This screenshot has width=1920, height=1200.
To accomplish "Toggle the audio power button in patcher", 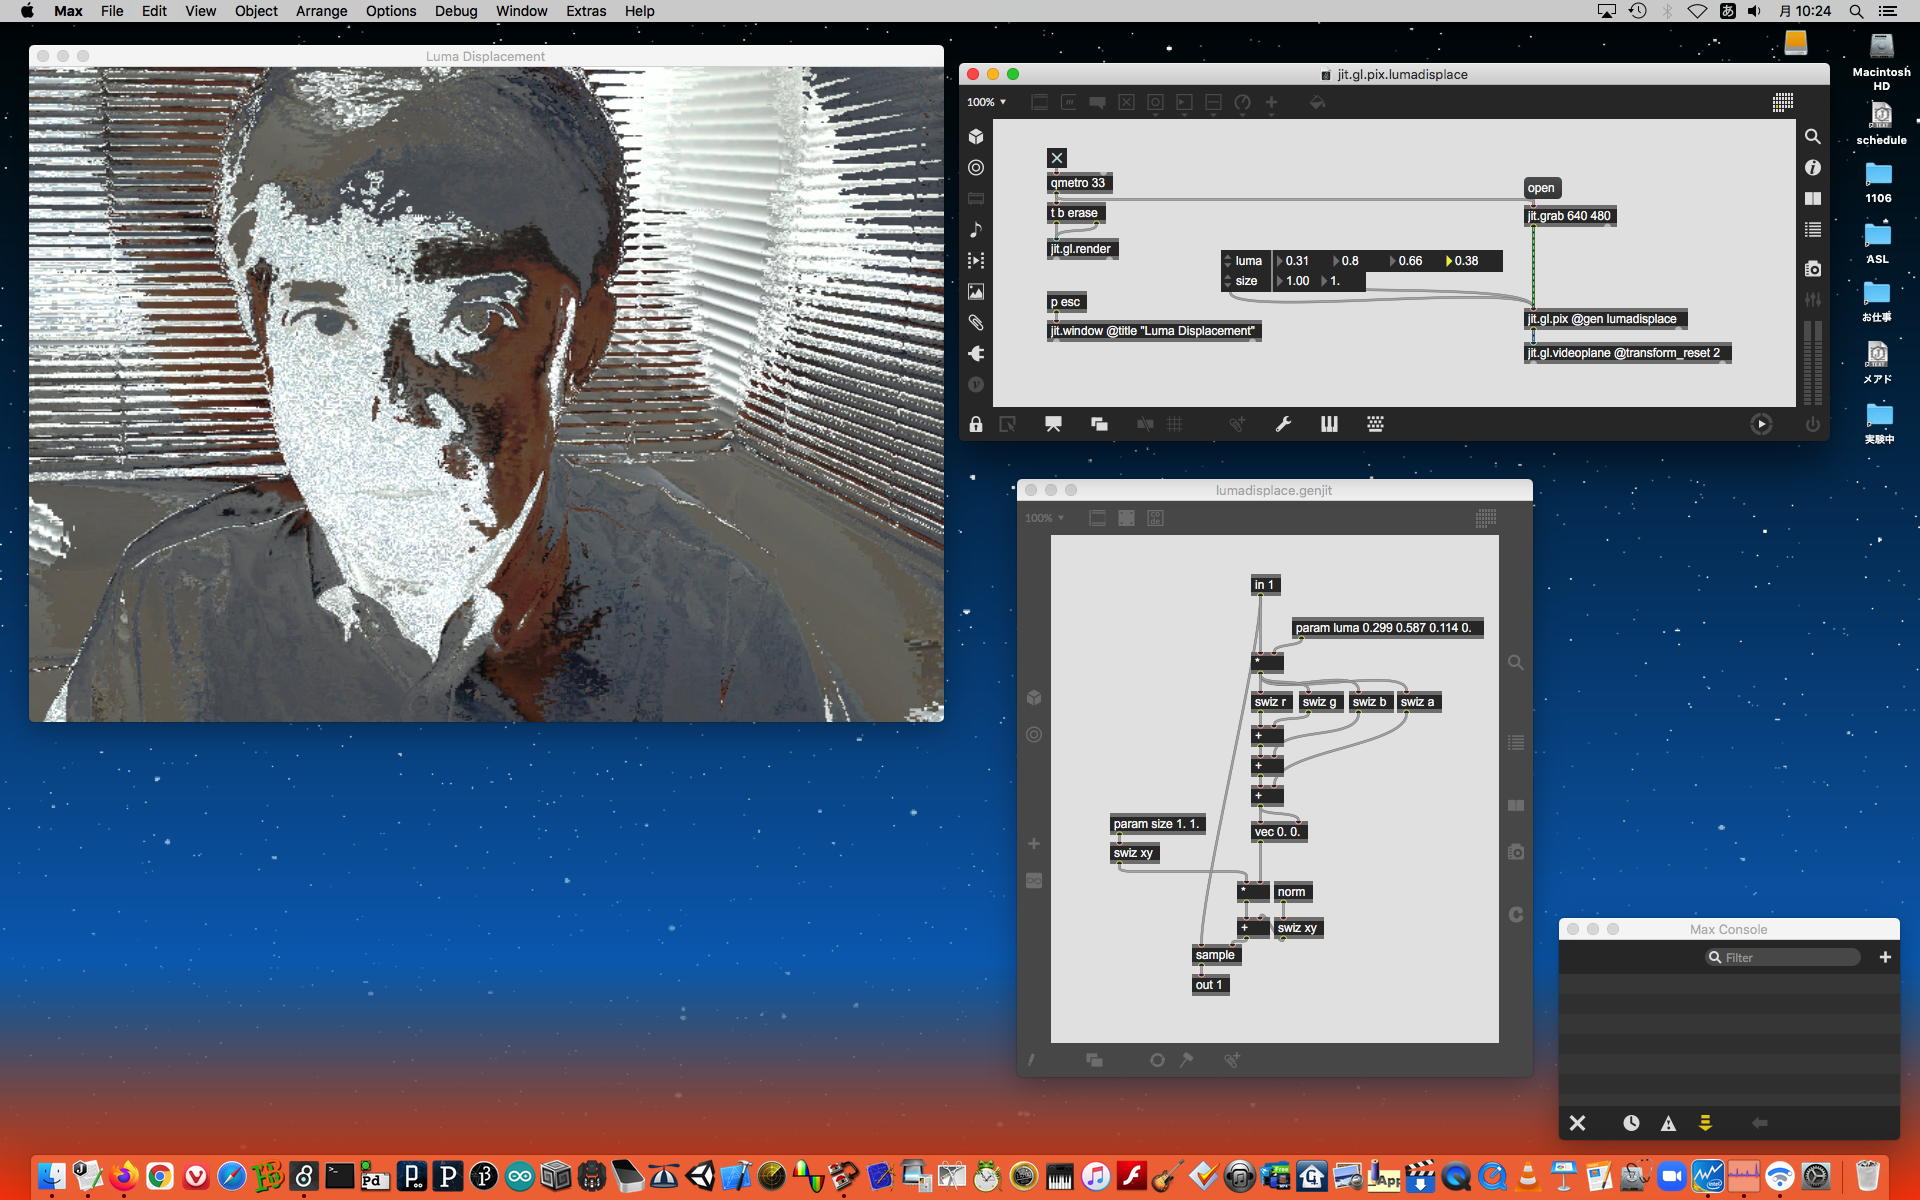I will click(x=1812, y=424).
